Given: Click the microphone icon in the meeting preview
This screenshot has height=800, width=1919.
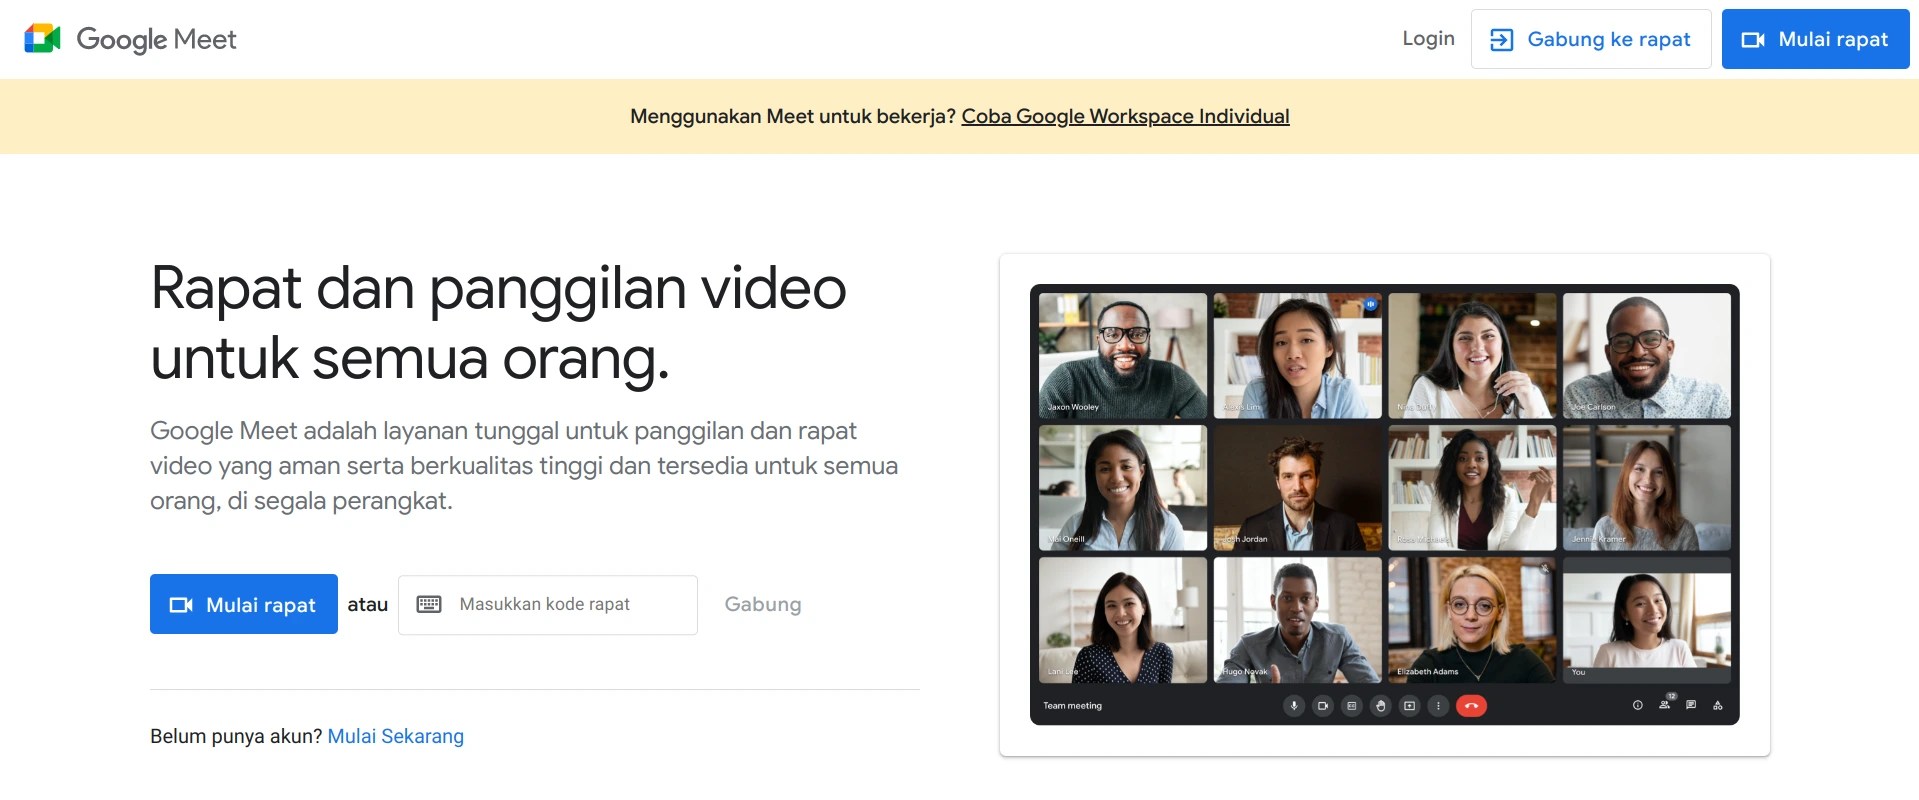Looking at the screenshot, I should (x=1294, y=706).
